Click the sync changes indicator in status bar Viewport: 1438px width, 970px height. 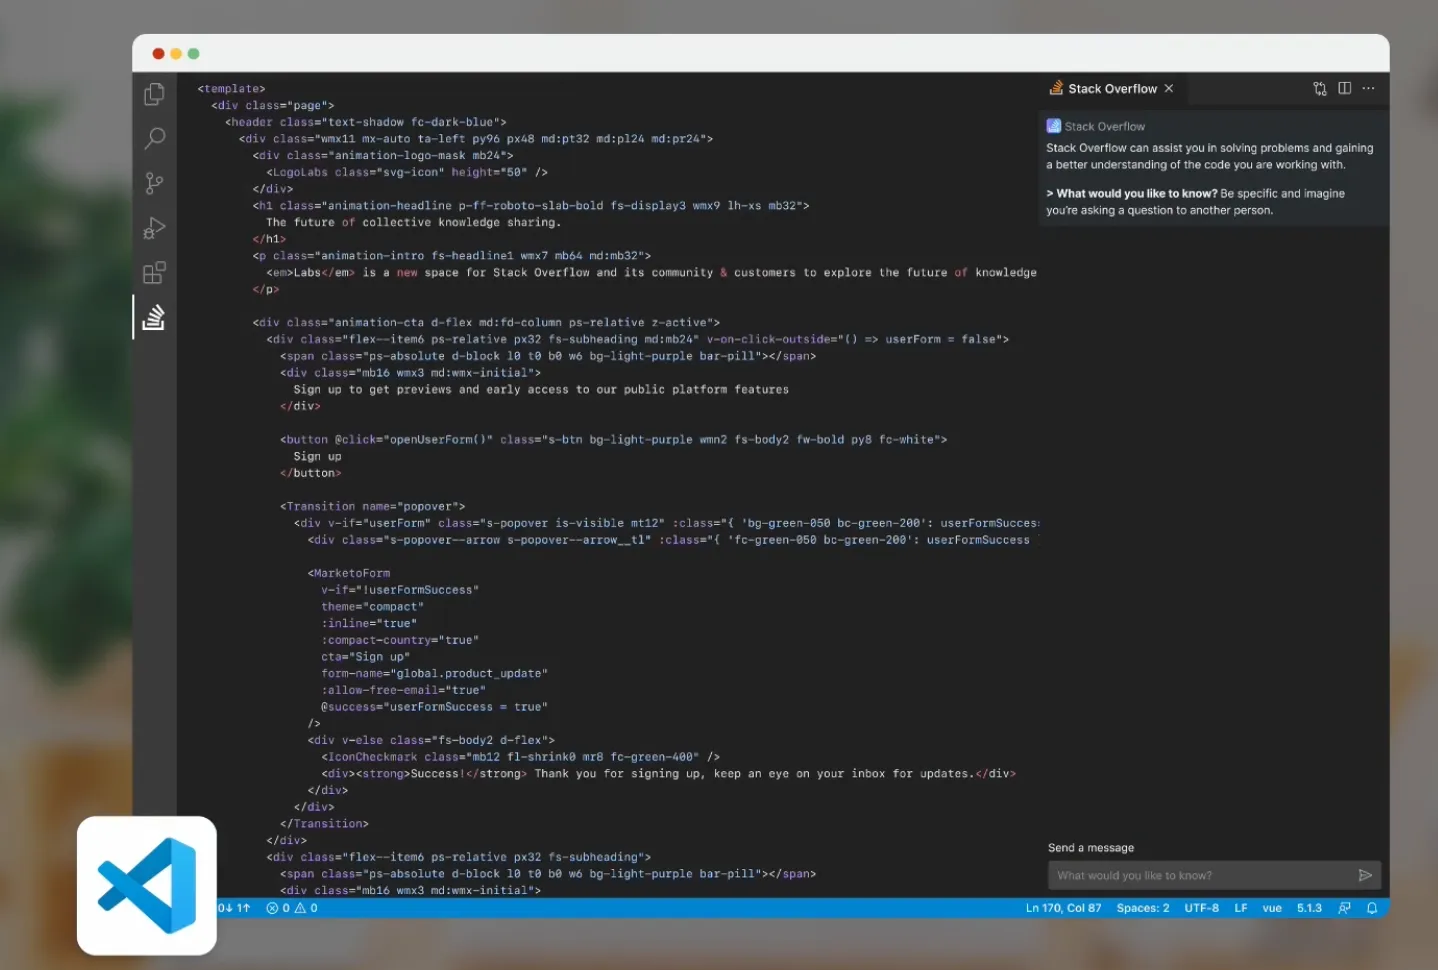pos(234,908)
